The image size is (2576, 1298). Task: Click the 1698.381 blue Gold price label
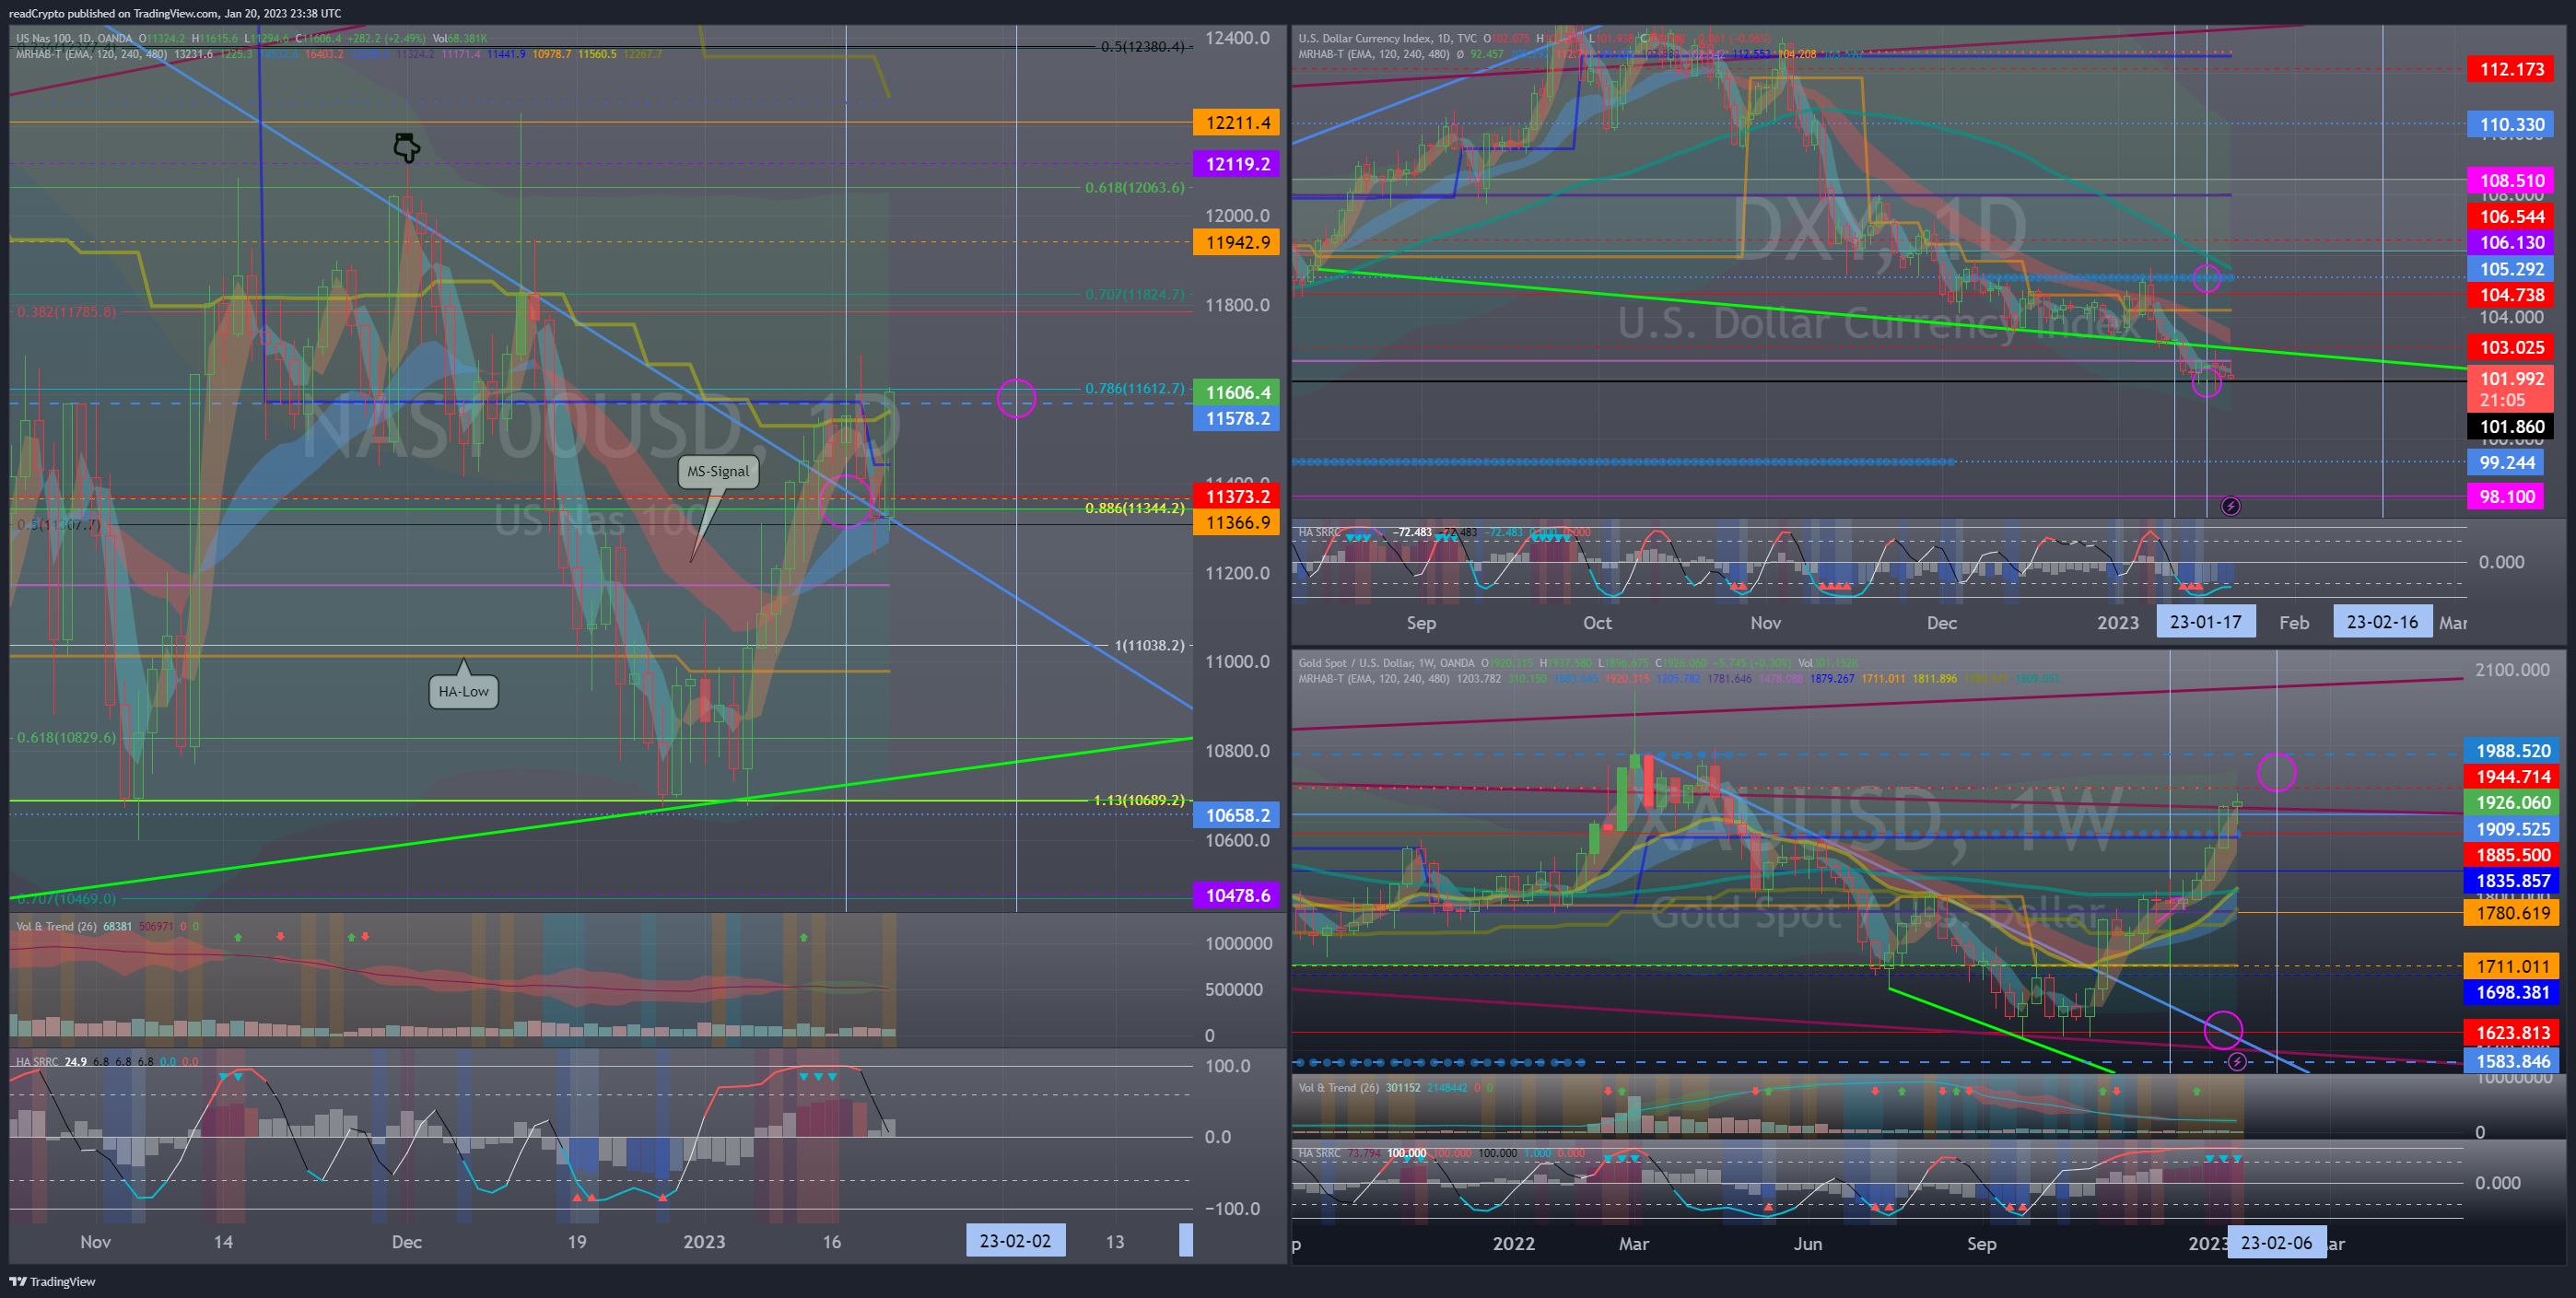tap(2512, 993)
